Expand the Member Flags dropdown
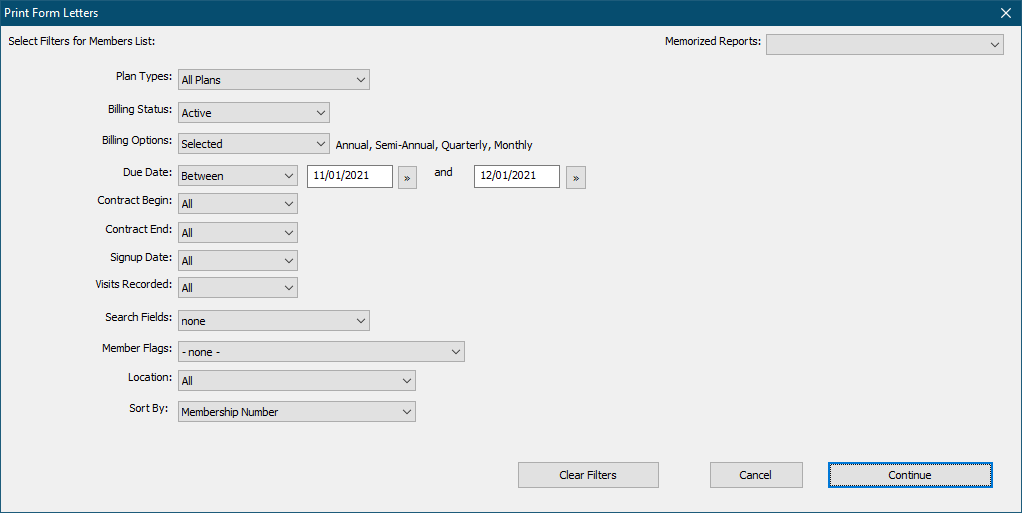Viewport: 1022px width, 513px height. click(x=321, y=352)
